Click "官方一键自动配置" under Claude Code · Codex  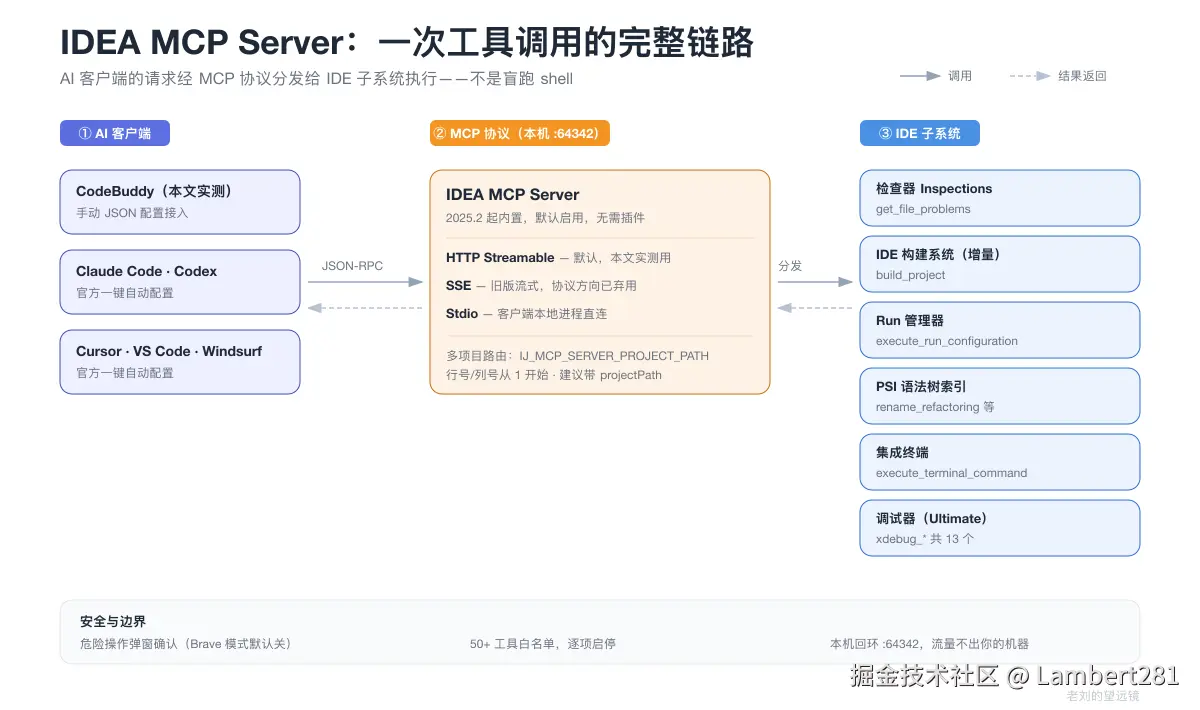coord(125,293)
